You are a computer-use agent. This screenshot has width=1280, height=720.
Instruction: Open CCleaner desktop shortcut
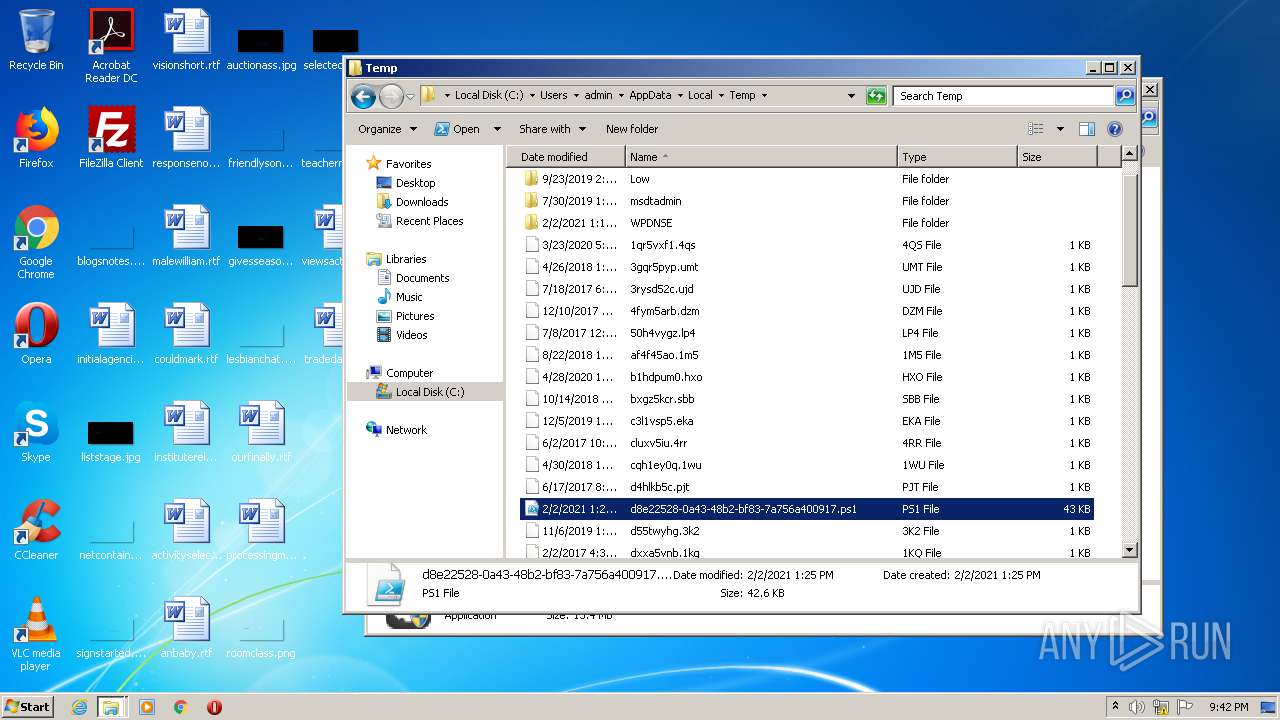tap(36, 529)
